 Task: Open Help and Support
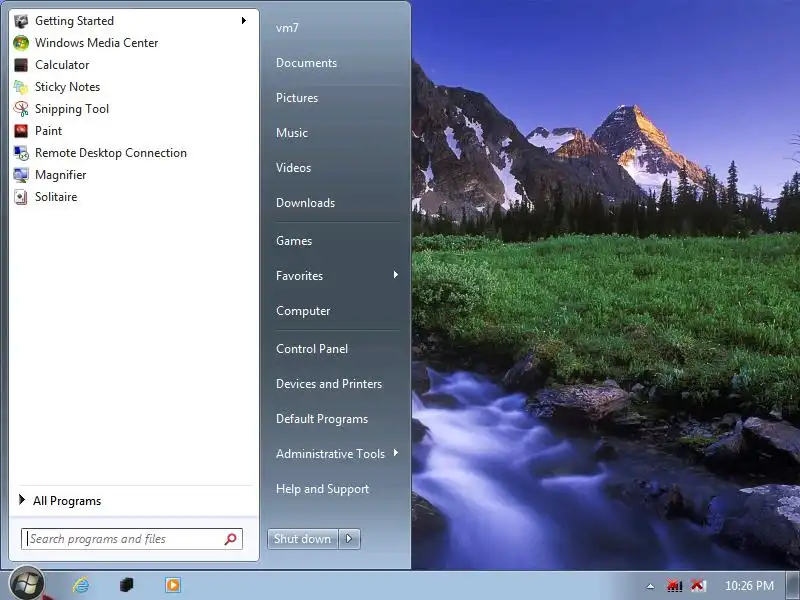[322, 489]
